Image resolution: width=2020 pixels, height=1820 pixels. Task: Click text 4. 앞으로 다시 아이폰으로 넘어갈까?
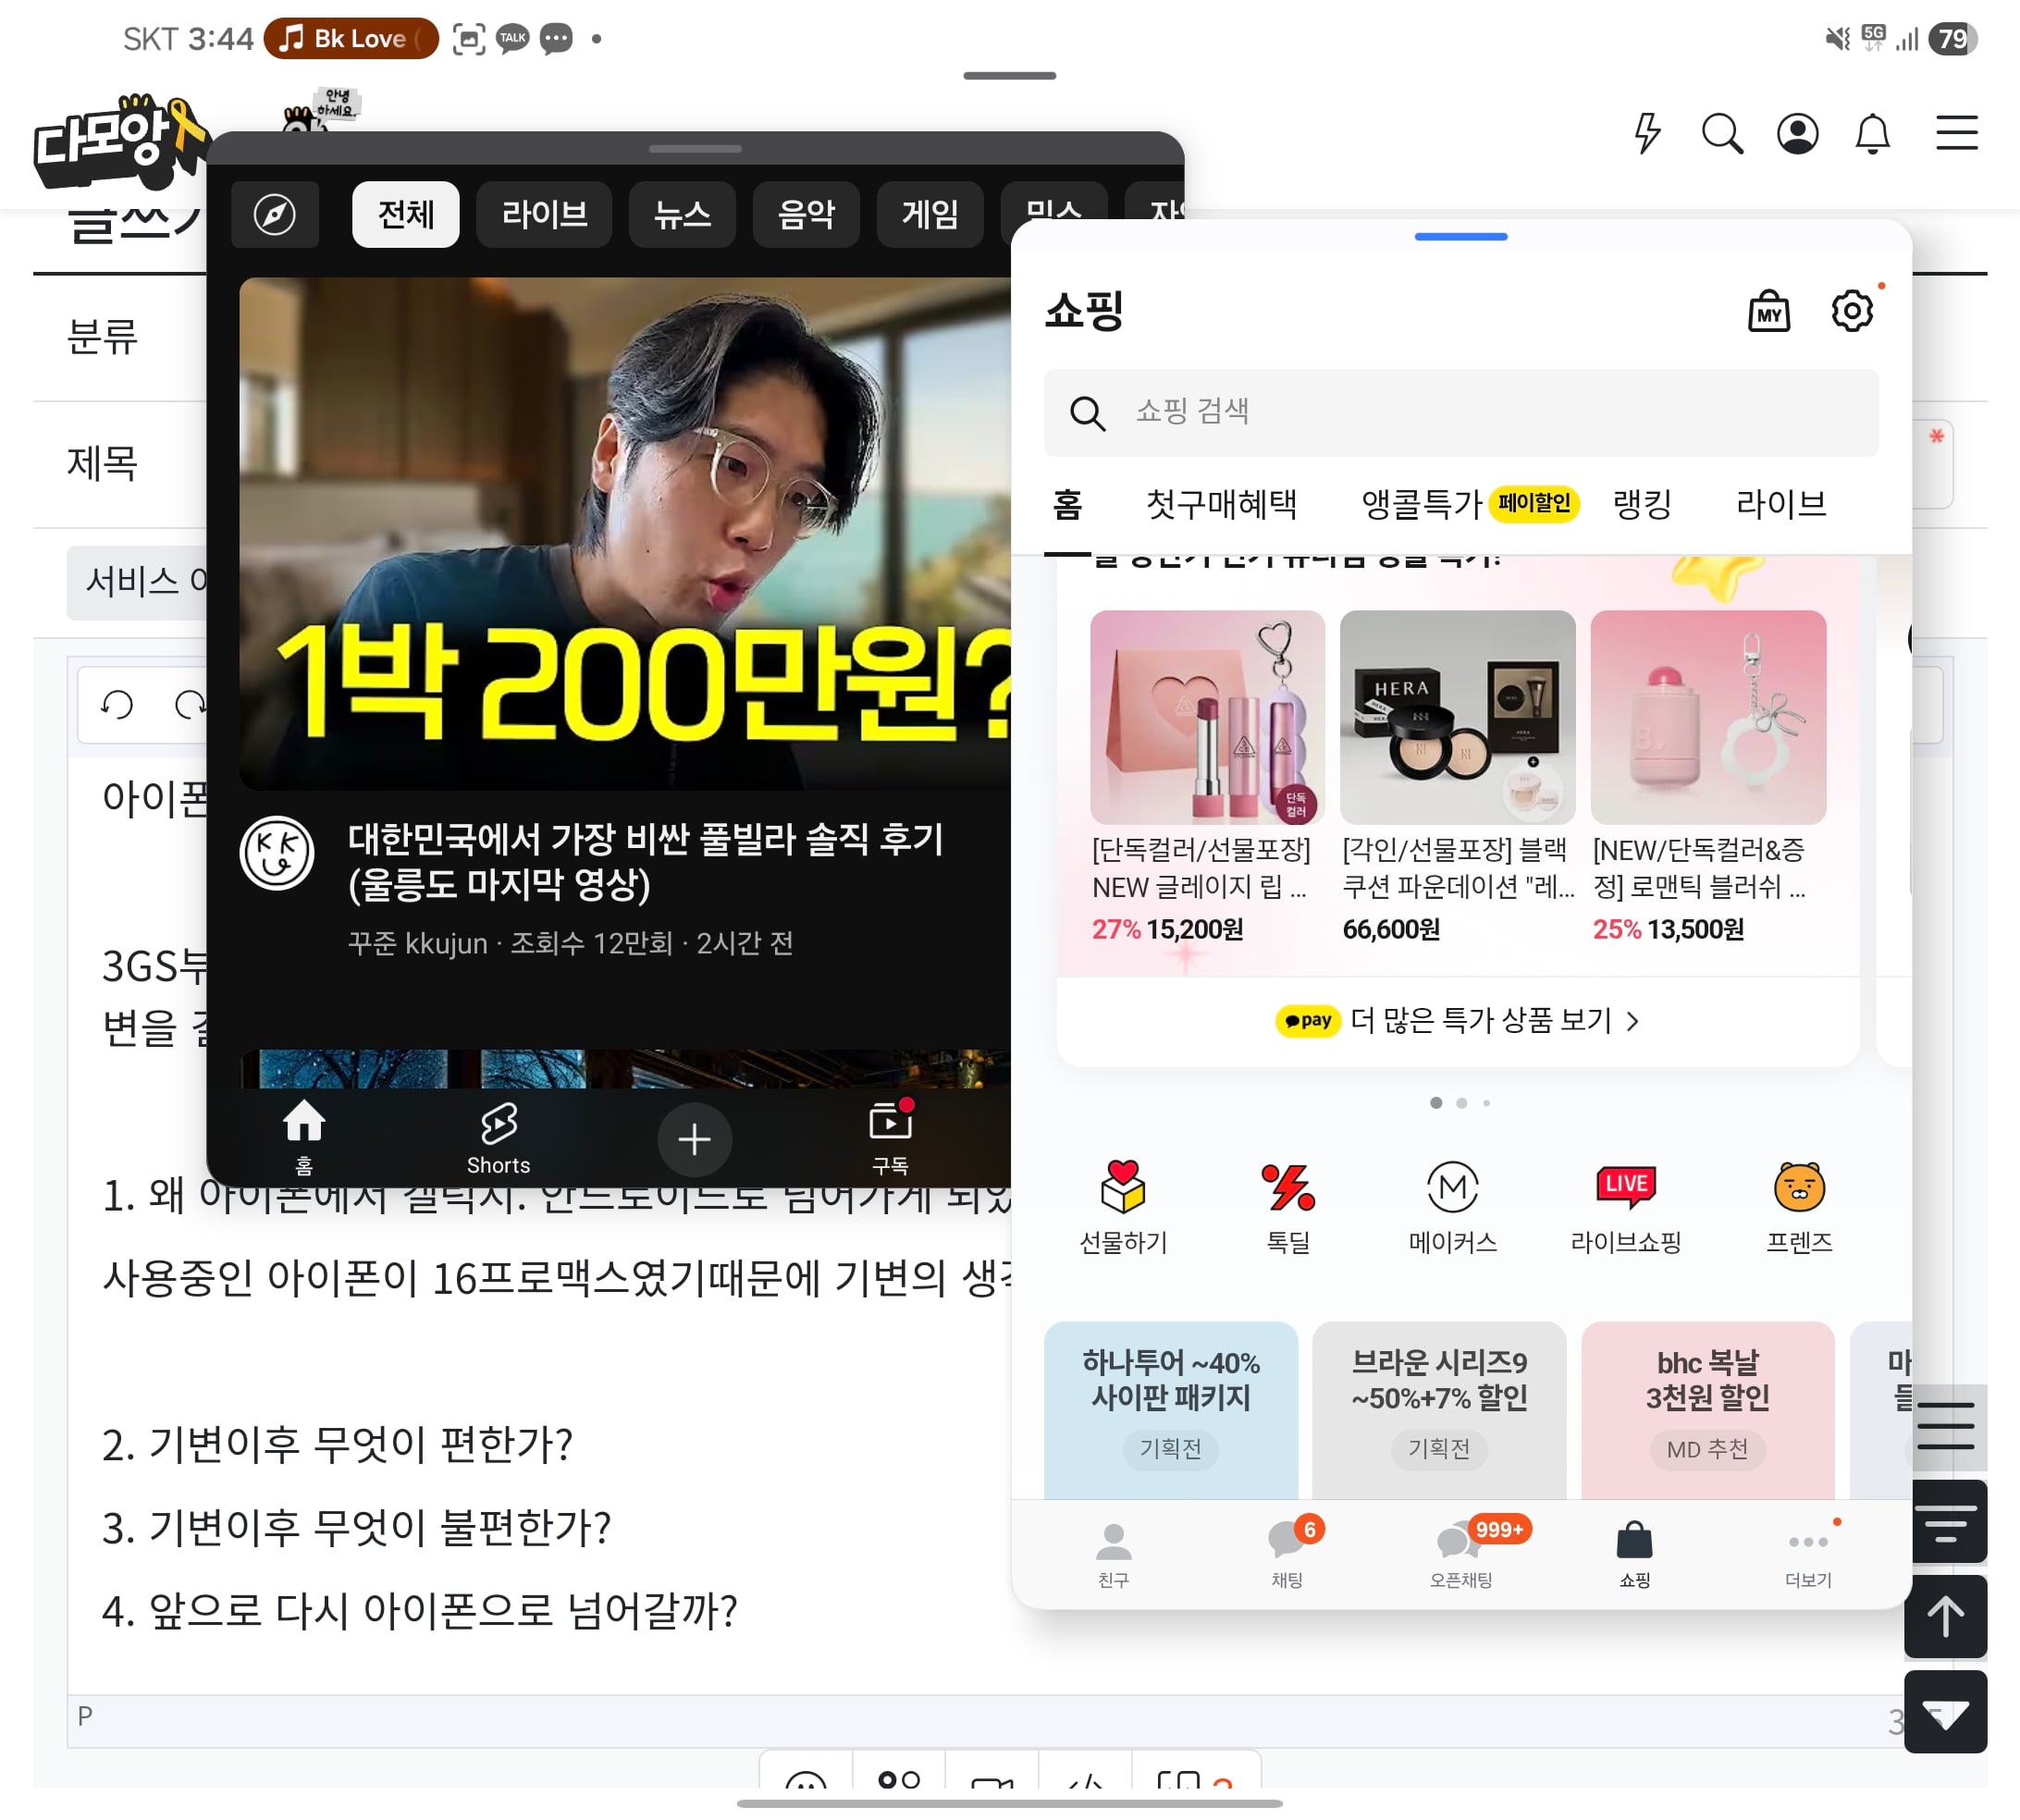(420, 1611)
